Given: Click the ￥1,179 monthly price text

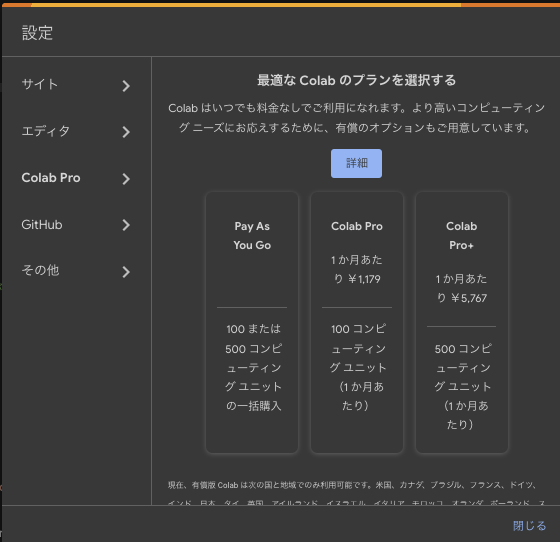Looking at the screenshot, I should (x=364, y=279).
